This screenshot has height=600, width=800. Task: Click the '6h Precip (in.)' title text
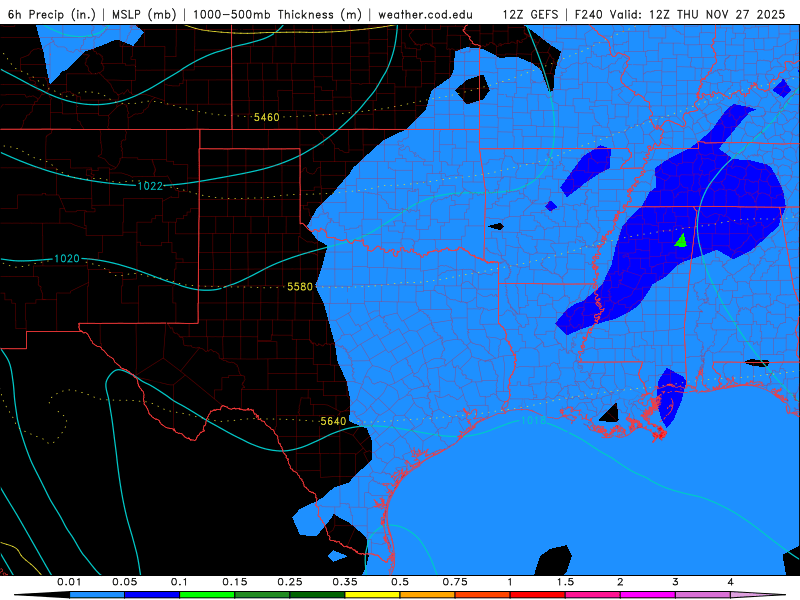52,14
